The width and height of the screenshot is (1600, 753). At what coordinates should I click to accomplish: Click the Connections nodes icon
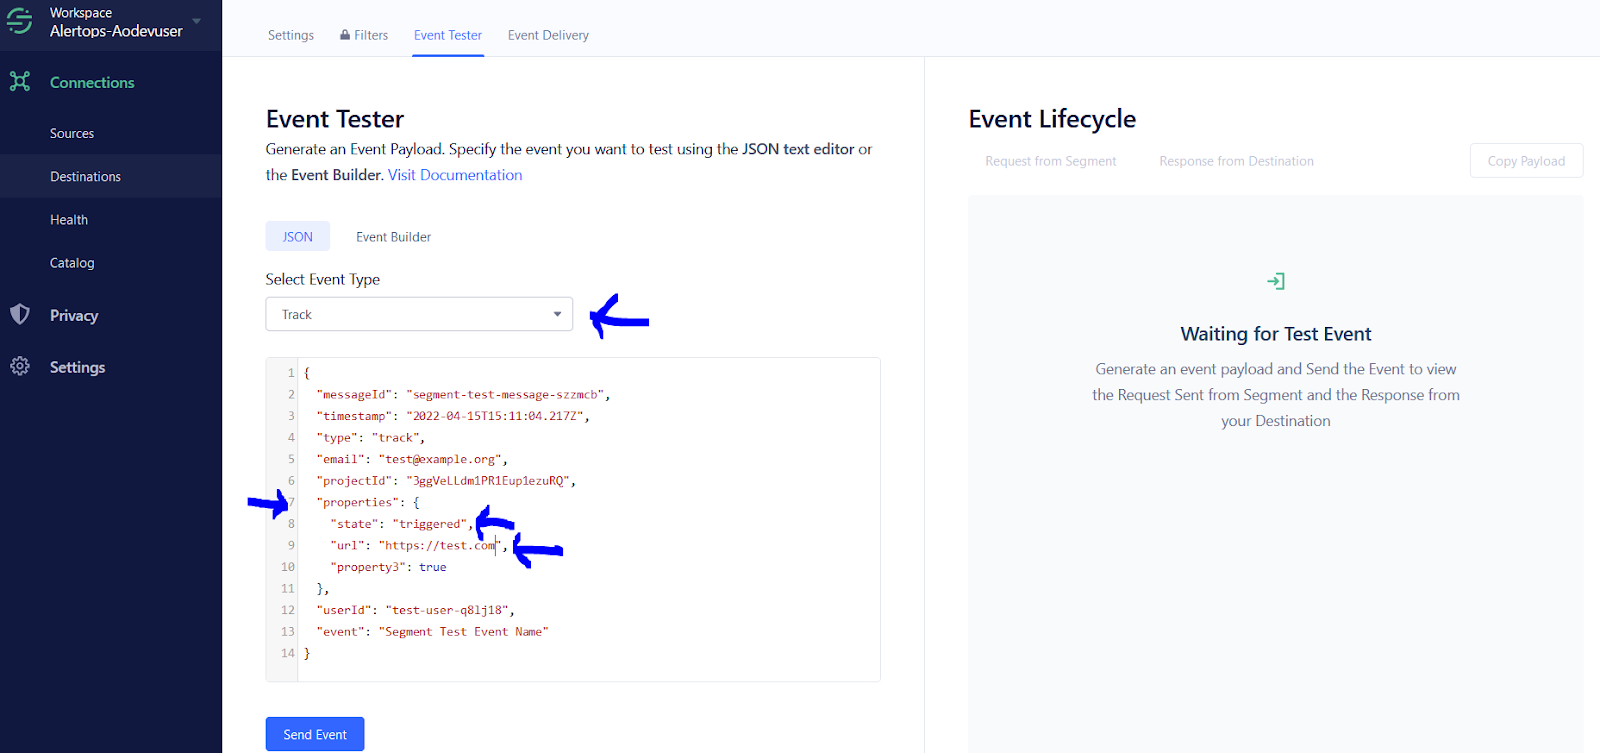[x=20, y=82]
